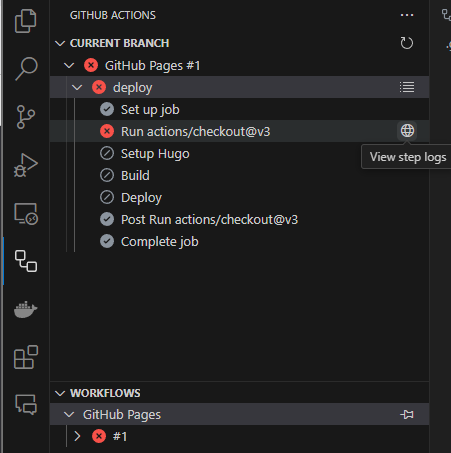Select the #1 run label under Workflows

(120, 436)
